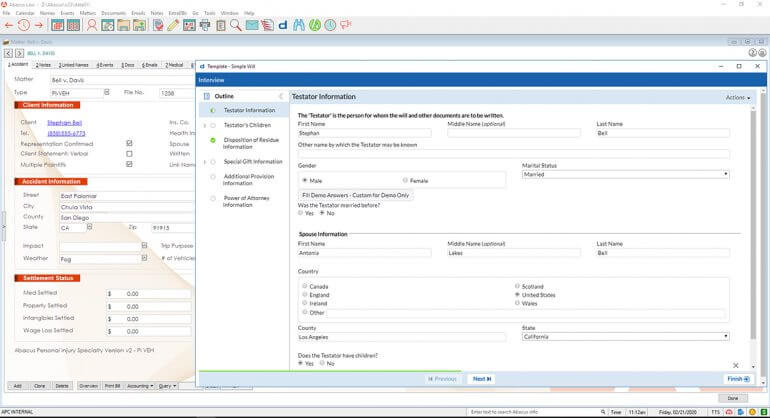Toggle Client Statement: Verbal checkbox
Screen dimensions: 770x418
tap(129, 154)
